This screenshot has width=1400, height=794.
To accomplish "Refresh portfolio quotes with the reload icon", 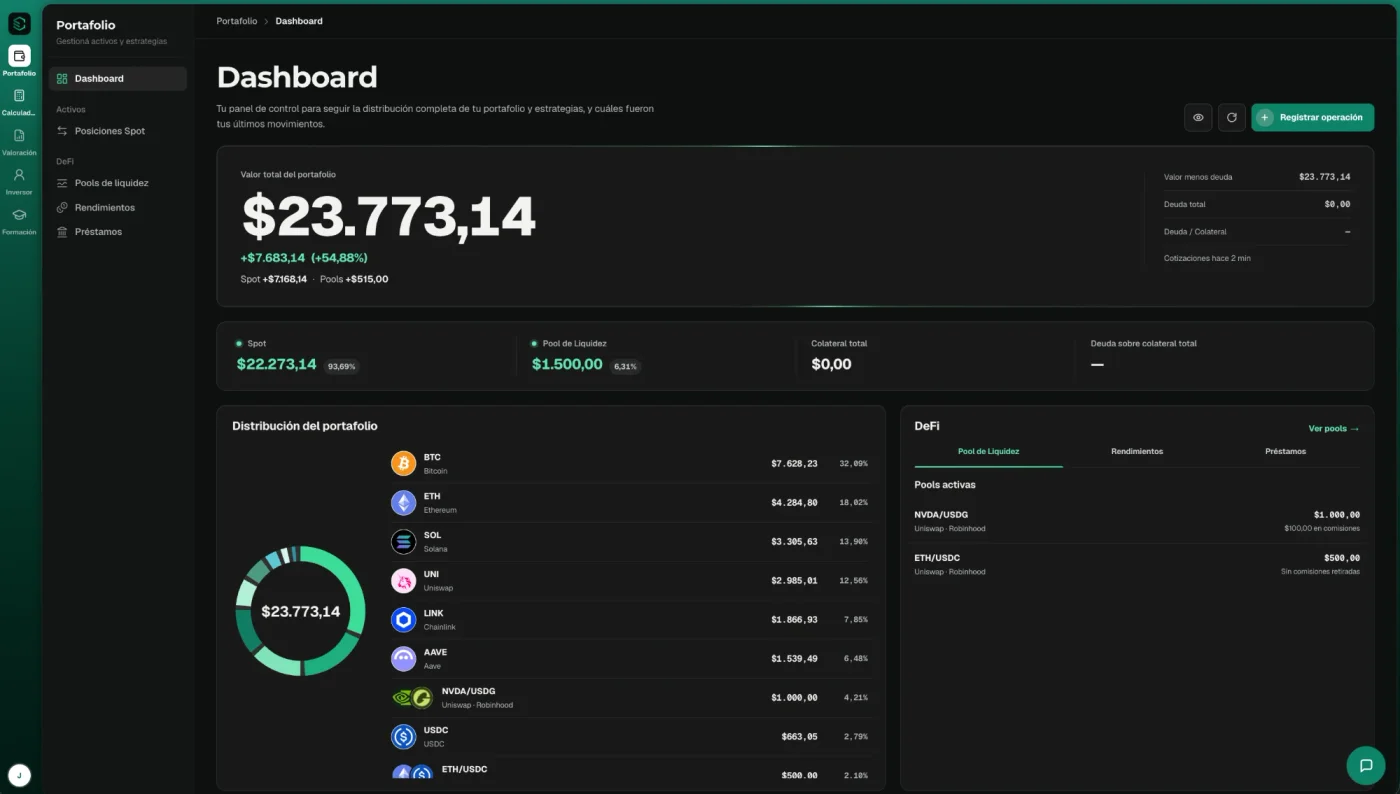I will pyautogui.click(x=1231, y=117).
